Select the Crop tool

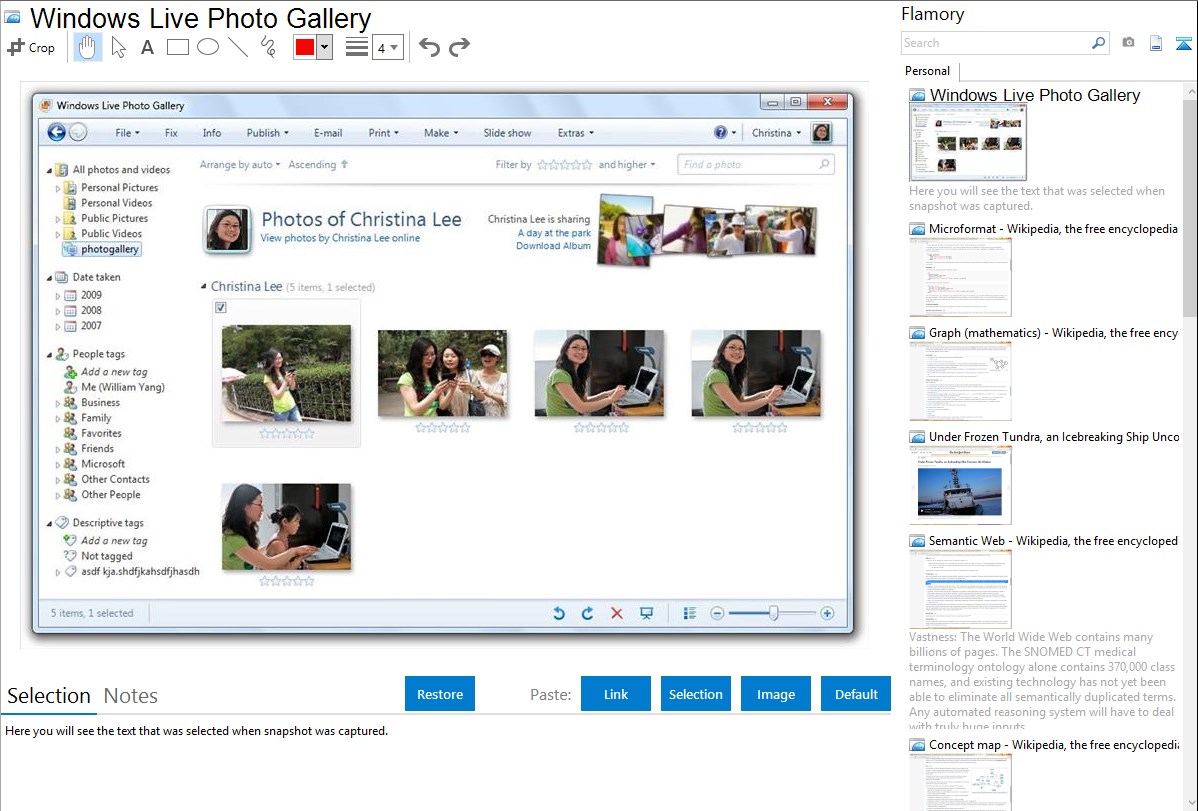point(31,47)
